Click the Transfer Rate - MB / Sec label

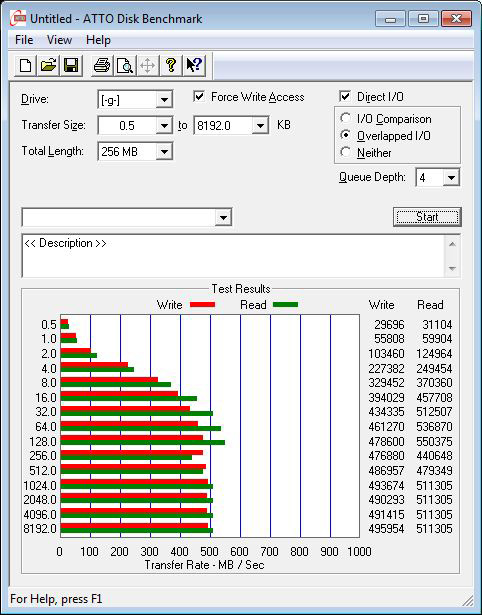coord(204,565)
